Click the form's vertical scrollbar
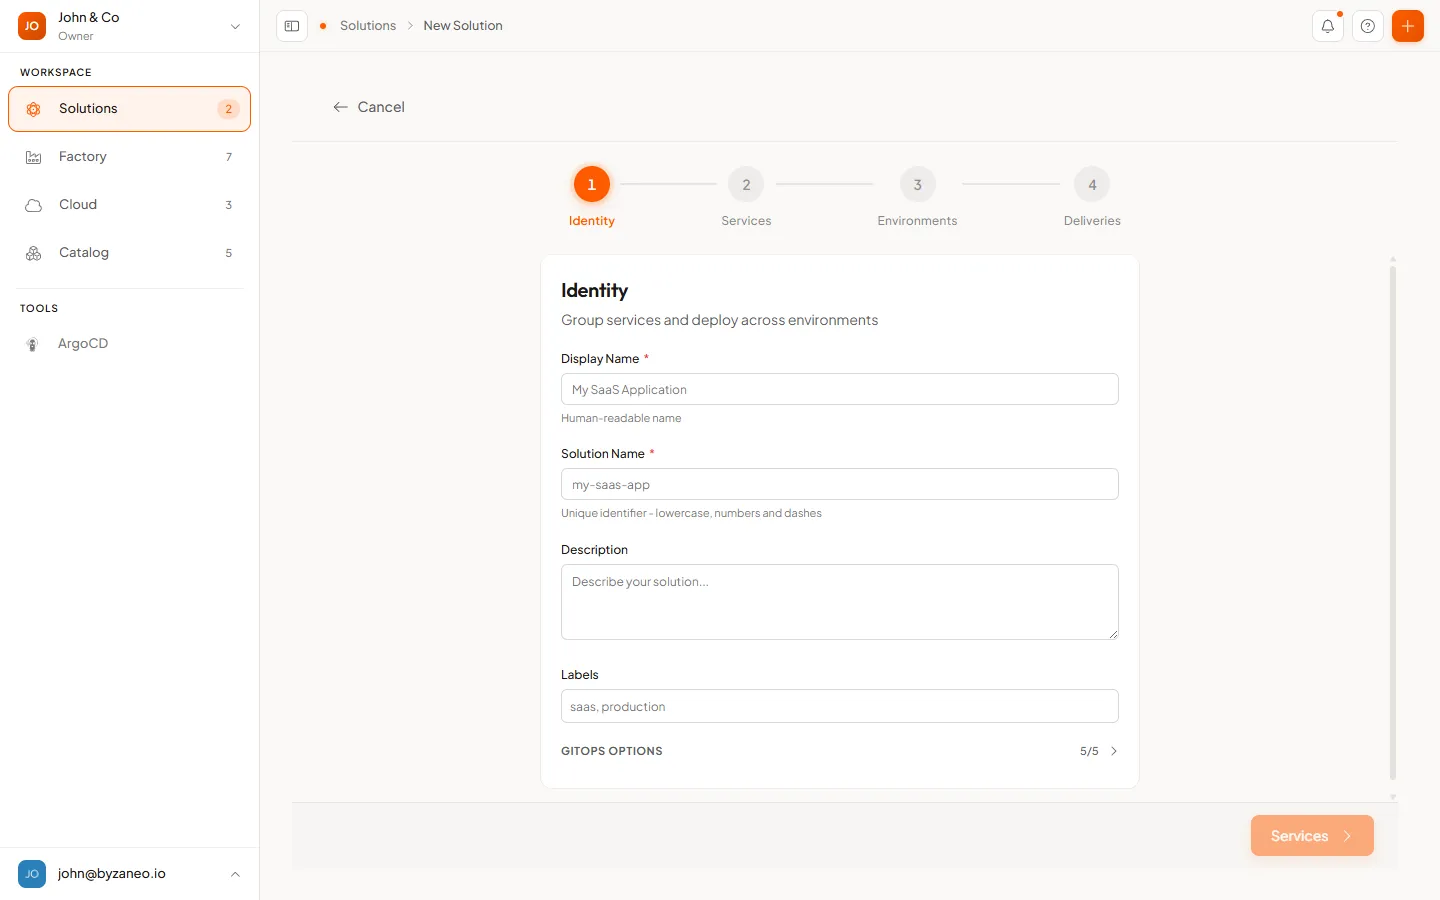Screen dimensions: 1440x900 (1392, 522)
